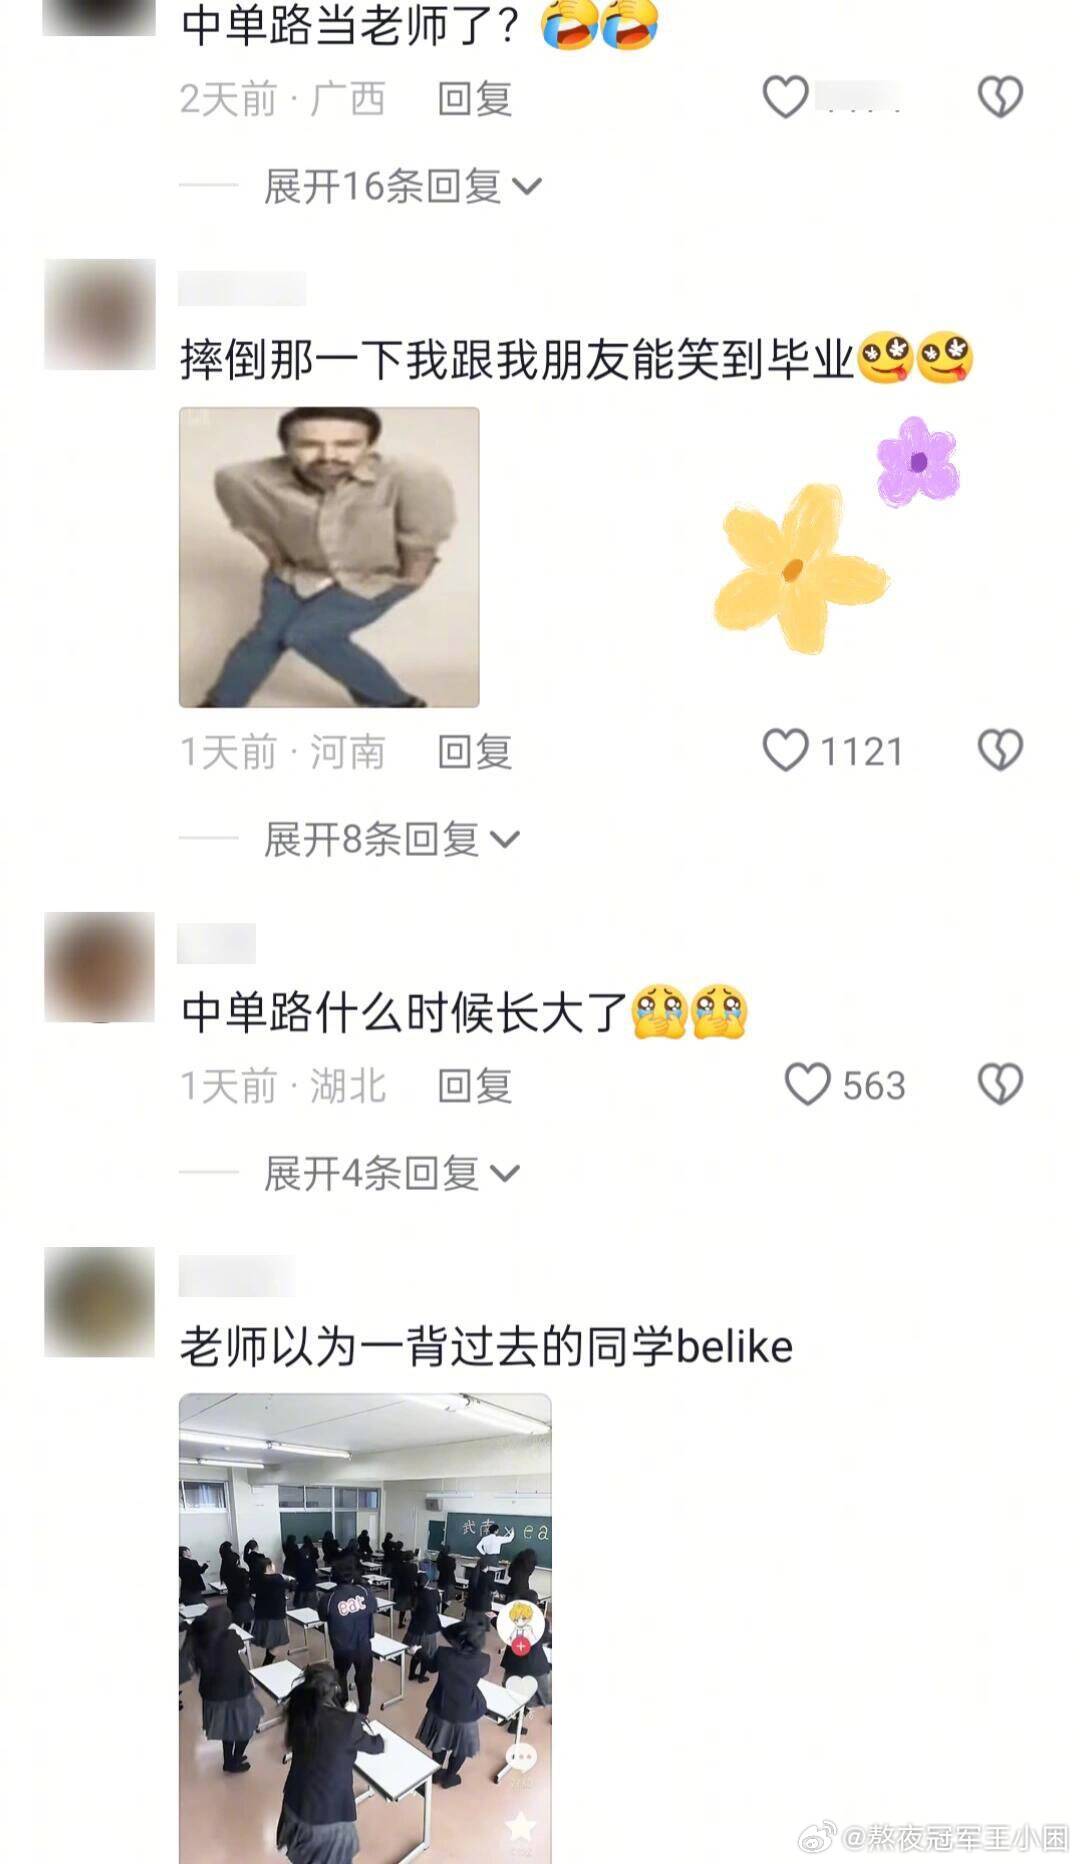Reply to the Guangxi comment via 回复
Viewport: 1080px width, 1864px height.
(475, 99)
